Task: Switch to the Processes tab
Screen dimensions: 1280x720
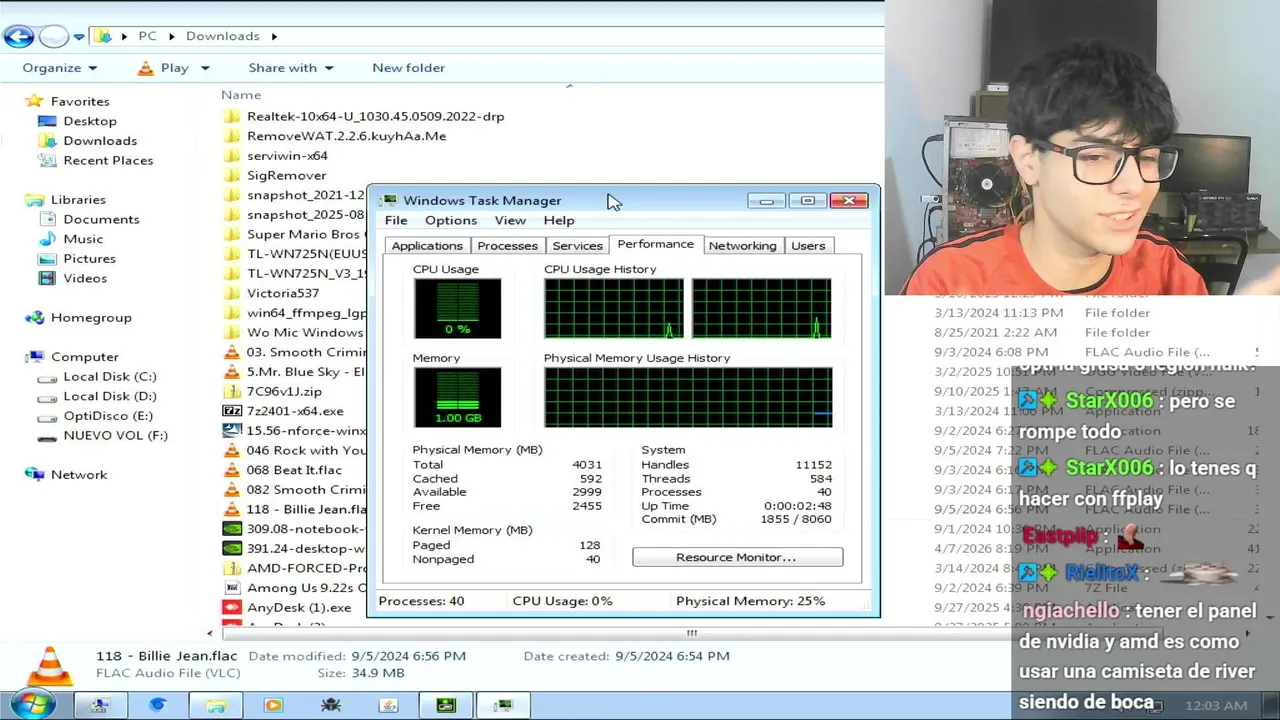Action: point(507,246)
